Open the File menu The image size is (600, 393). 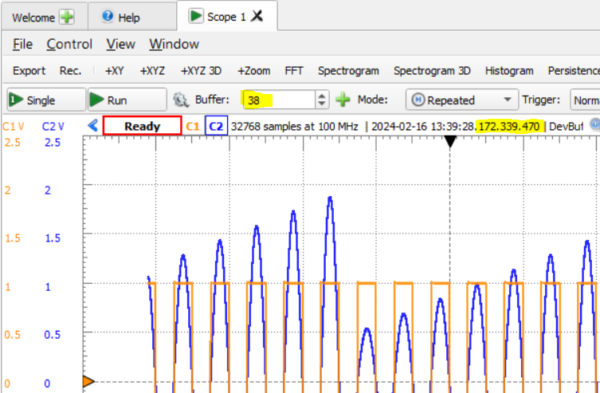tap(23, 44)
